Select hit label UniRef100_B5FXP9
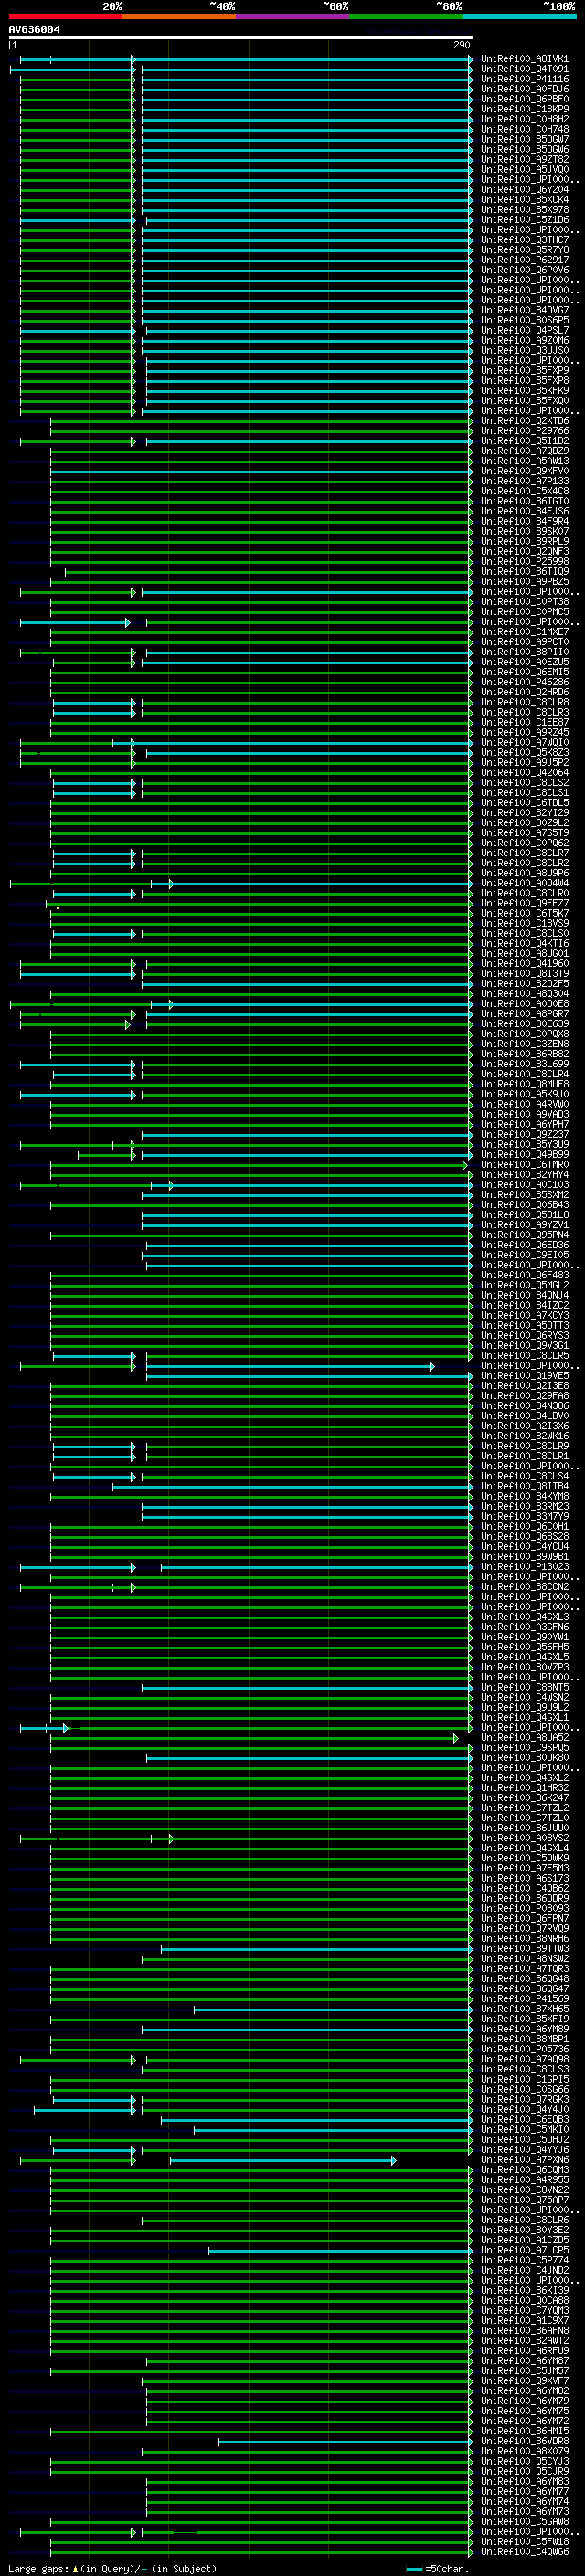This screenshot has width=585, height=2576. pos(525,371)
